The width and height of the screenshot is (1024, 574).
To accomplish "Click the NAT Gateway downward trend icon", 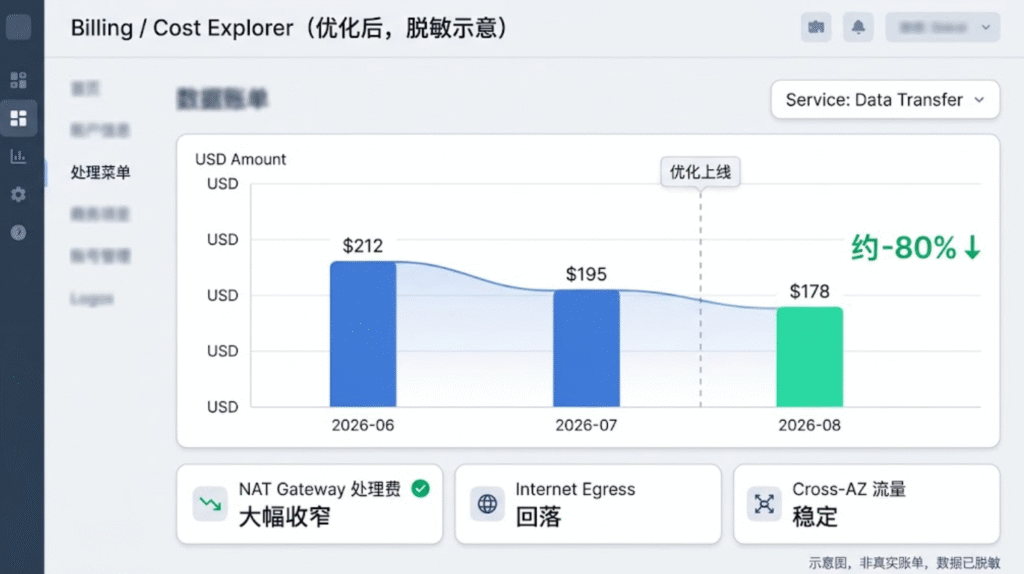I will click(x=210, y=503).
